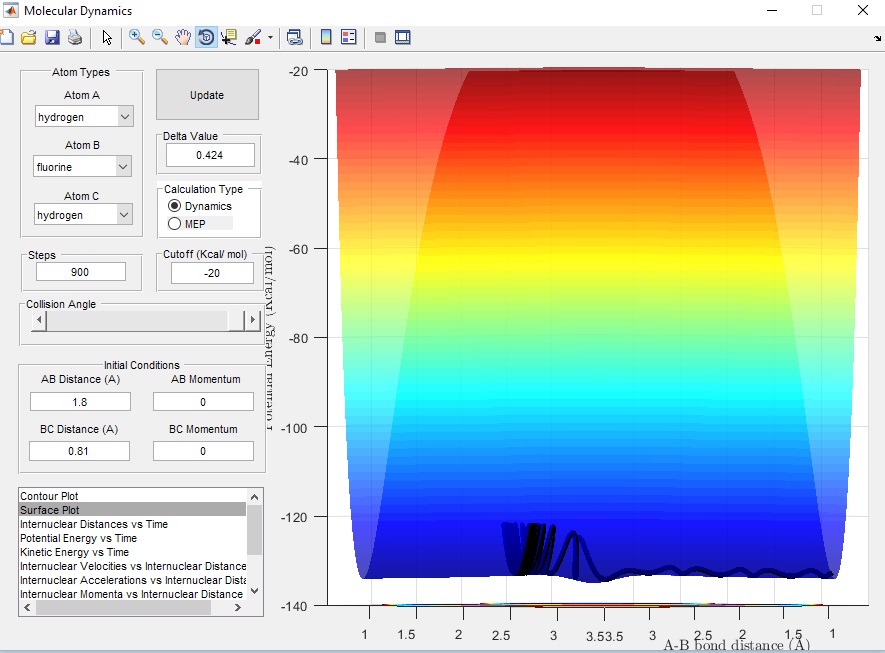The image size is (885, 653).
Task: Select the Data Cursor tool
Action: [229, 38]
